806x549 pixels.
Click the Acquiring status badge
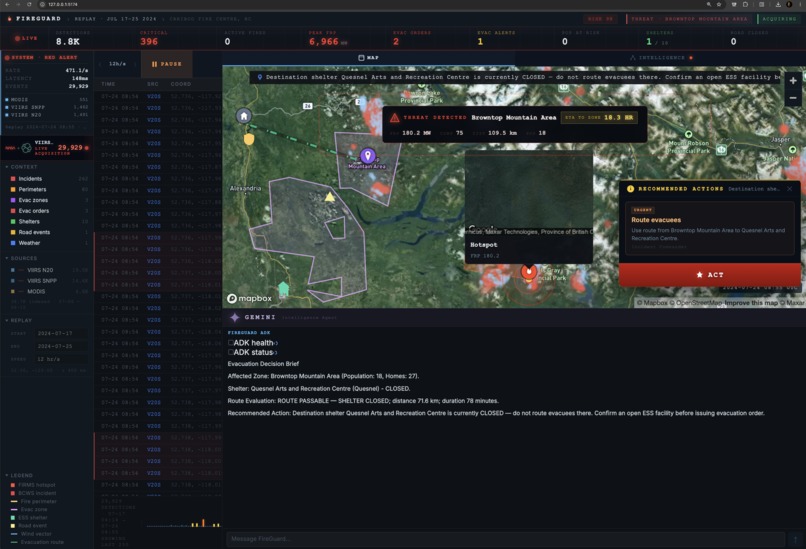click(x=779, y=19)
